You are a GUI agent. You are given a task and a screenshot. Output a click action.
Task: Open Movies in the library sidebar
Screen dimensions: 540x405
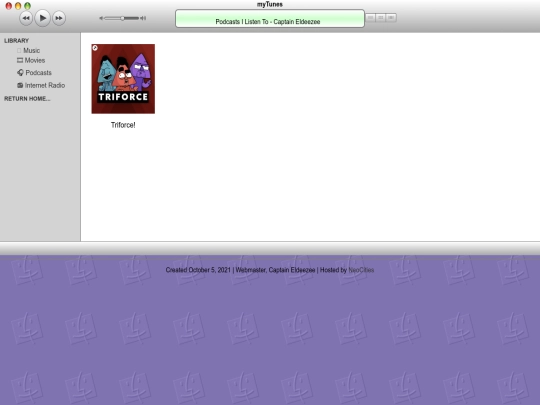[x=34, y=60]
